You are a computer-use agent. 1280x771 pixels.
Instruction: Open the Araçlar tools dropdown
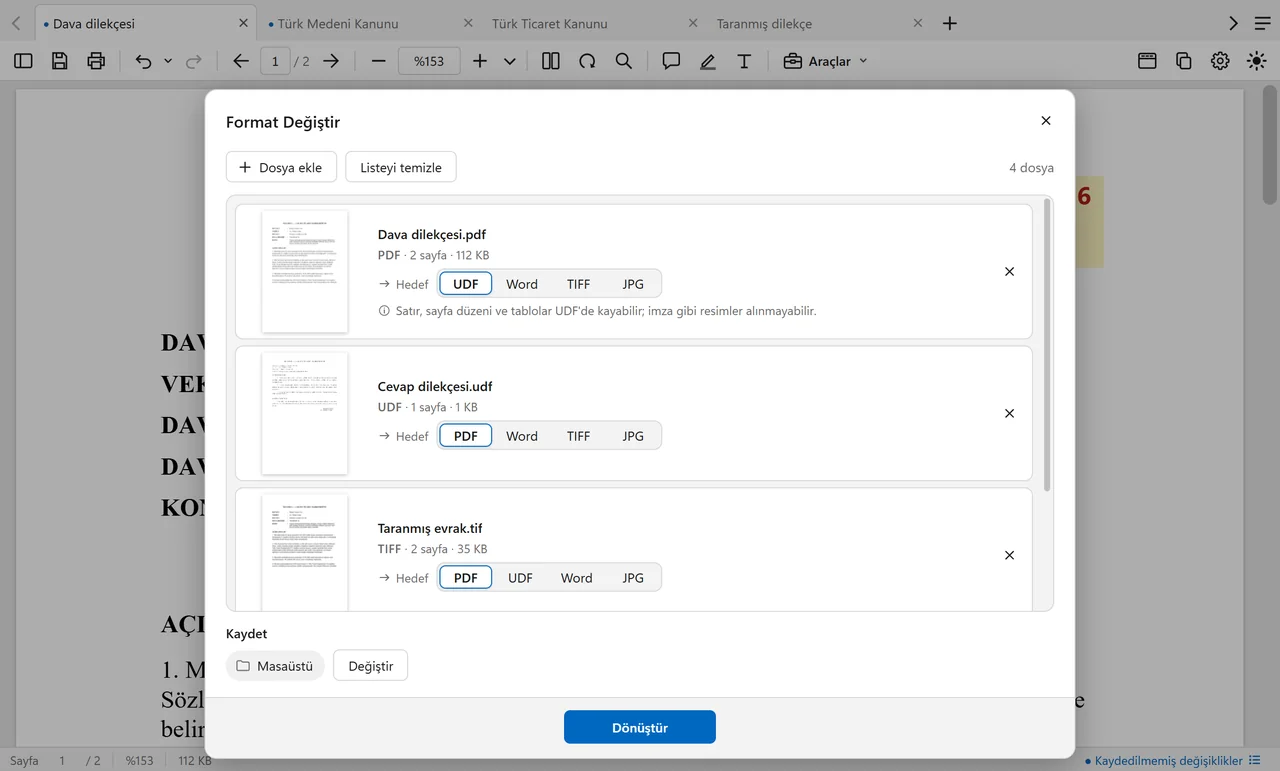point(825,61)
